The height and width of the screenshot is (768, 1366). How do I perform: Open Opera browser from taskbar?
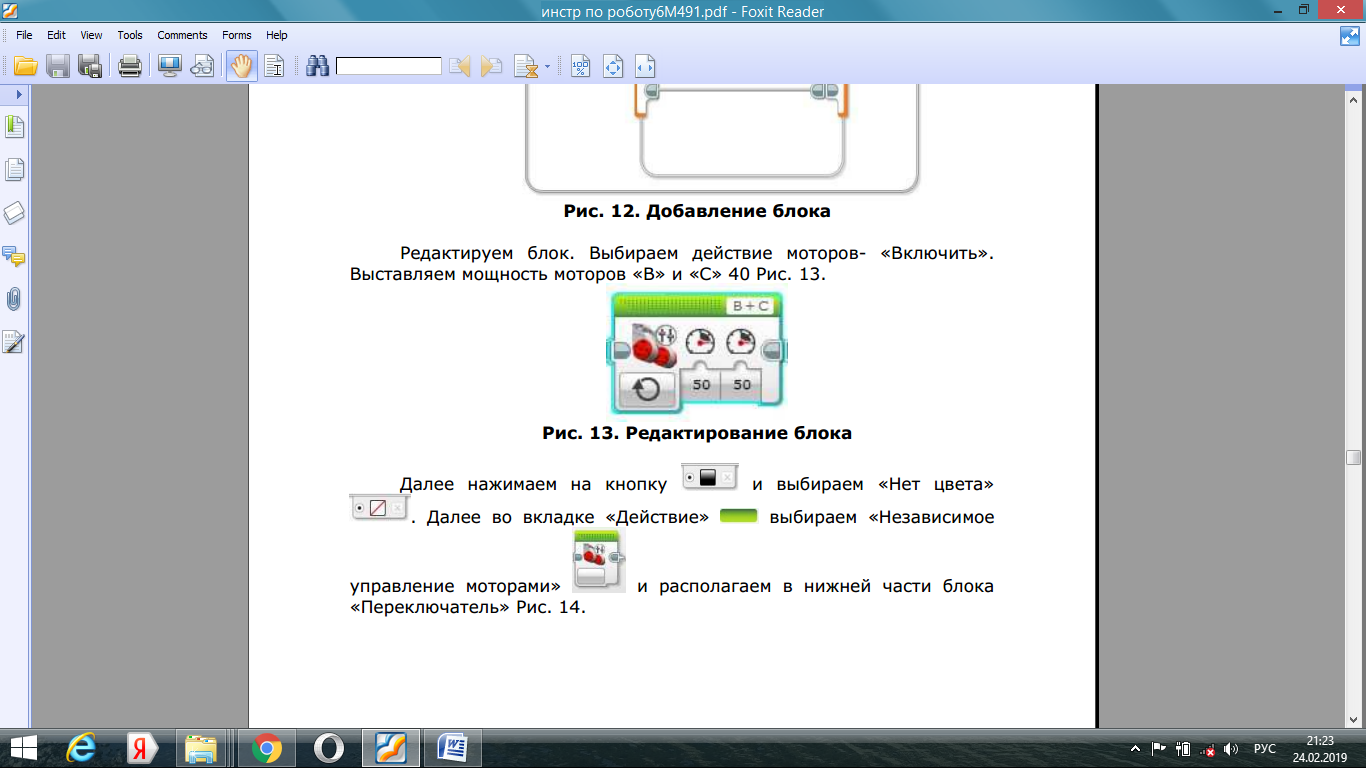(x=328, y=748)
